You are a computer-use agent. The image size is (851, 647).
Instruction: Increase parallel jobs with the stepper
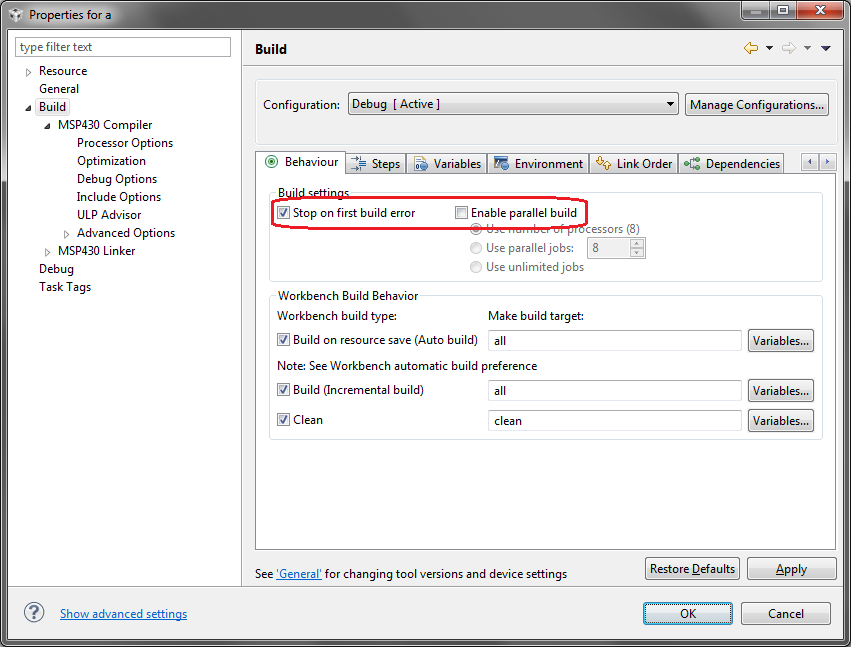[x=637, y=243]
